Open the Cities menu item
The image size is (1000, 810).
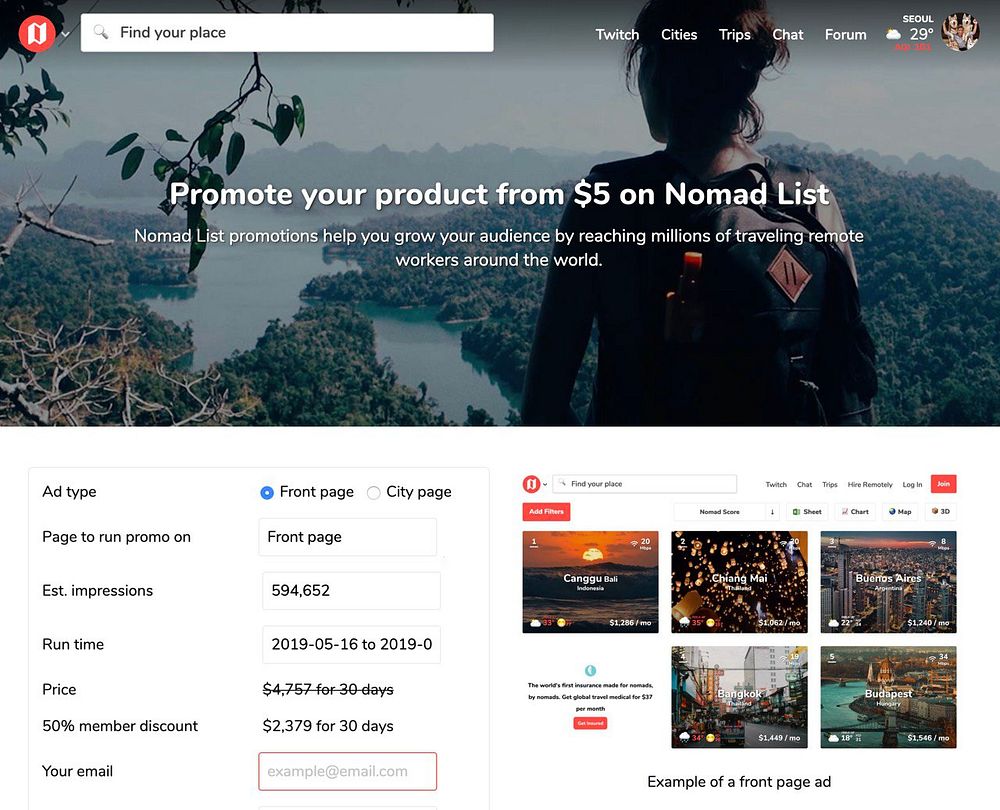click(x=679, y=34)
